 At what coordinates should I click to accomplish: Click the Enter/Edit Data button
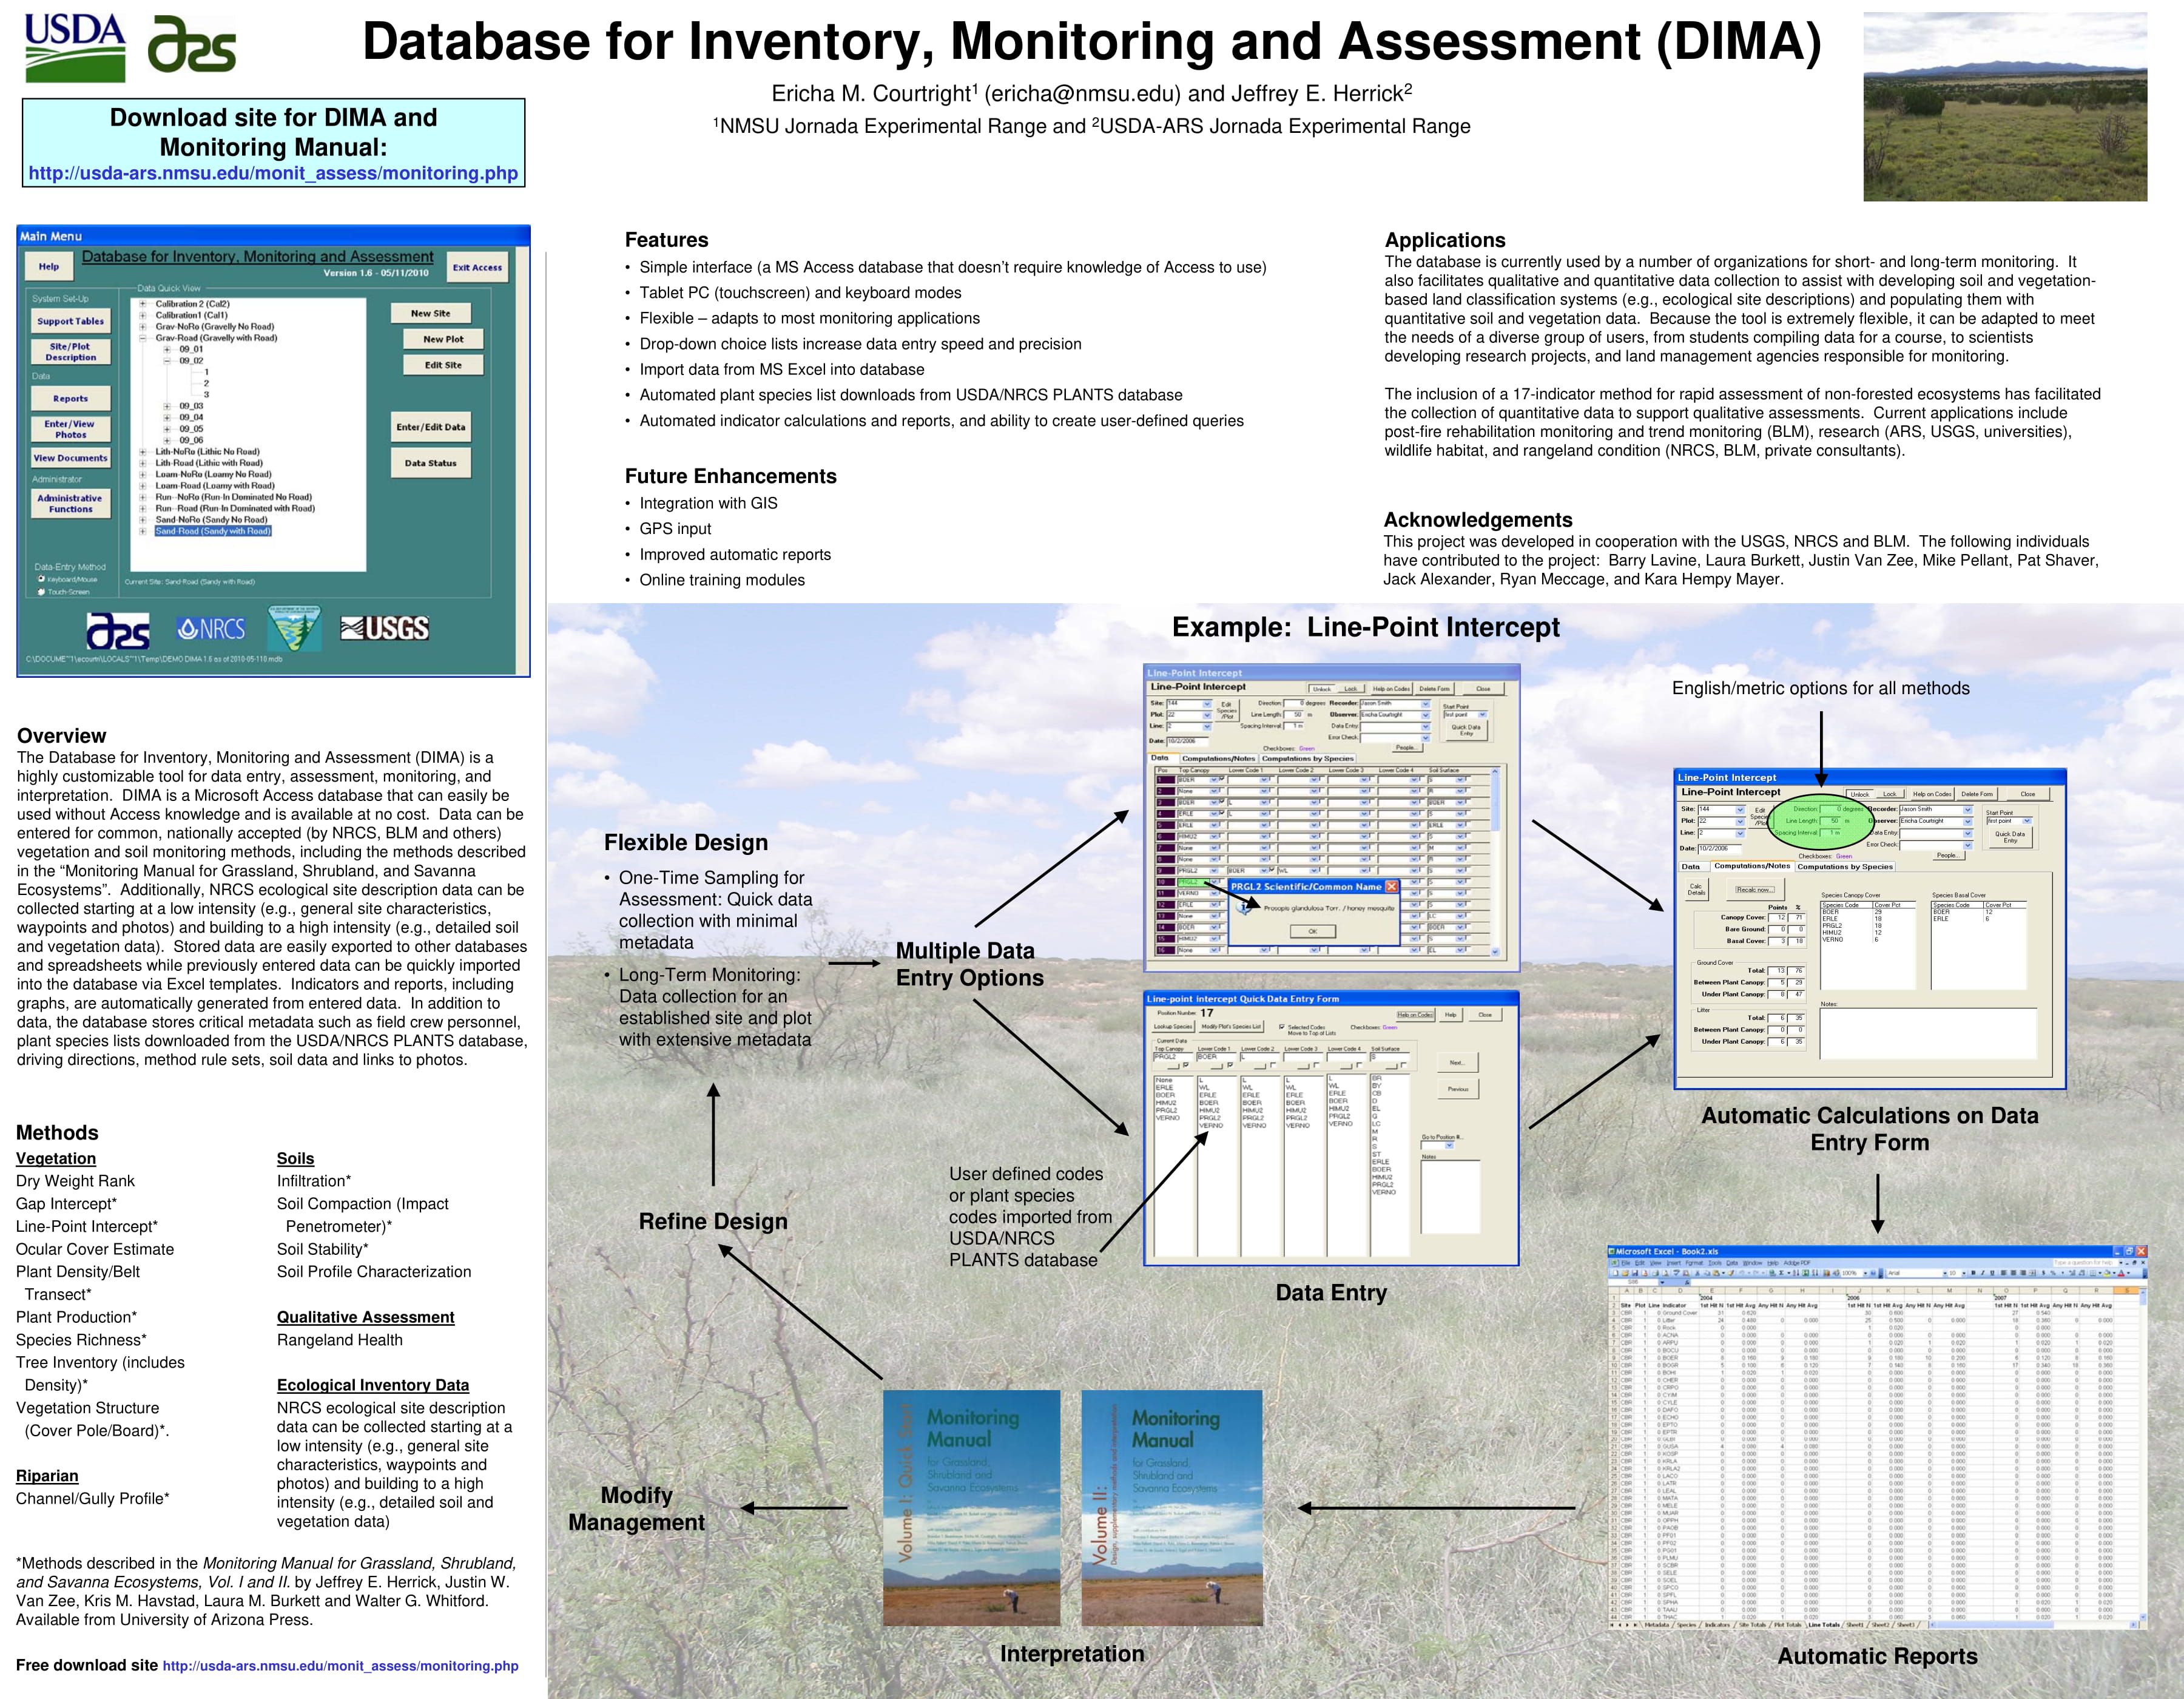(430, 427)
